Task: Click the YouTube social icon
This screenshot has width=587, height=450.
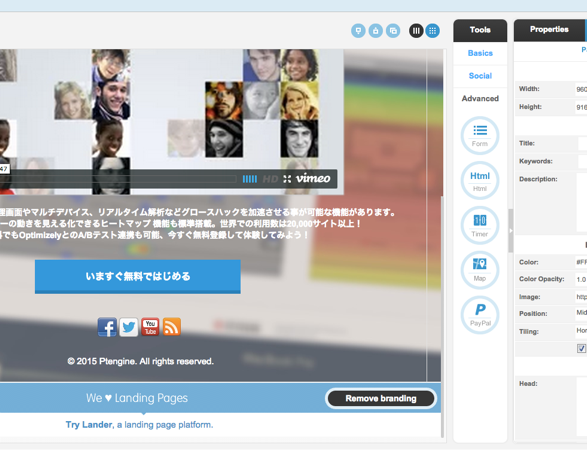Action: coord(150,327)
